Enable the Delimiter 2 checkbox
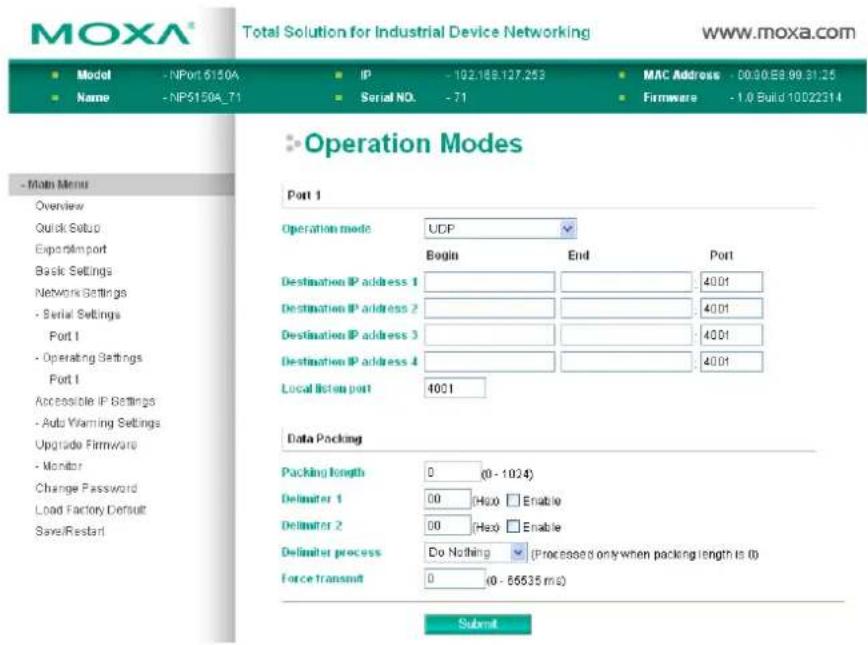Image resolution: width=868 pixels, height=645 pixels. tap(514, 526)
